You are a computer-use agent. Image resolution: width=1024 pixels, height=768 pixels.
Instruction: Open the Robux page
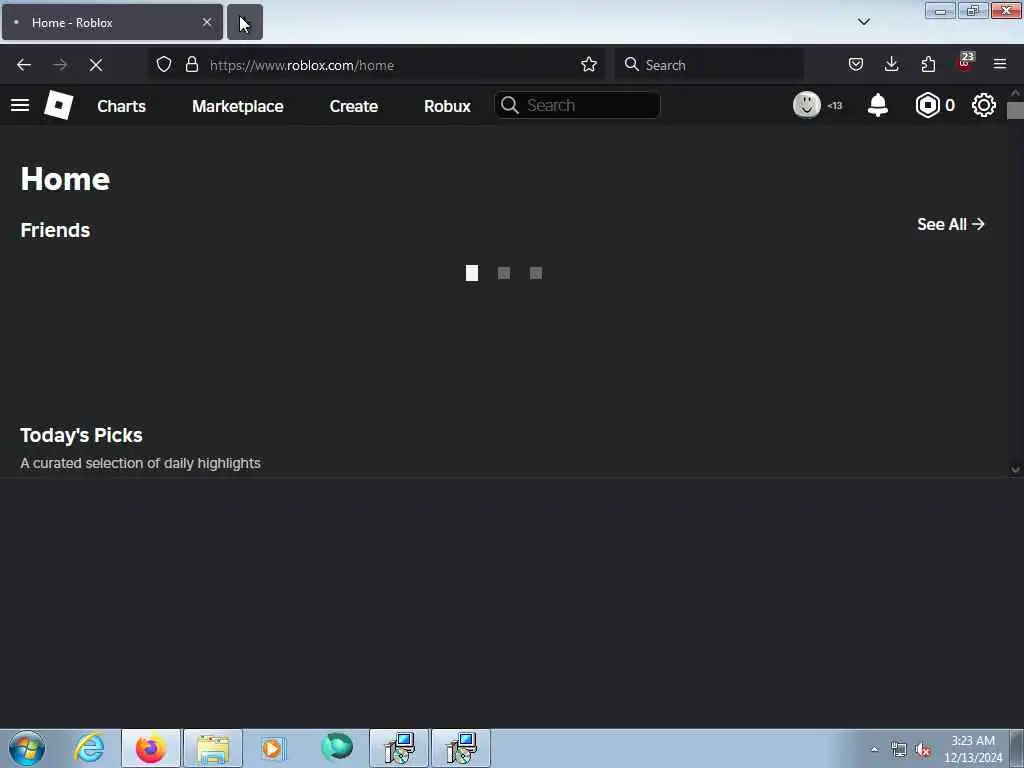[x=447, y=106]
